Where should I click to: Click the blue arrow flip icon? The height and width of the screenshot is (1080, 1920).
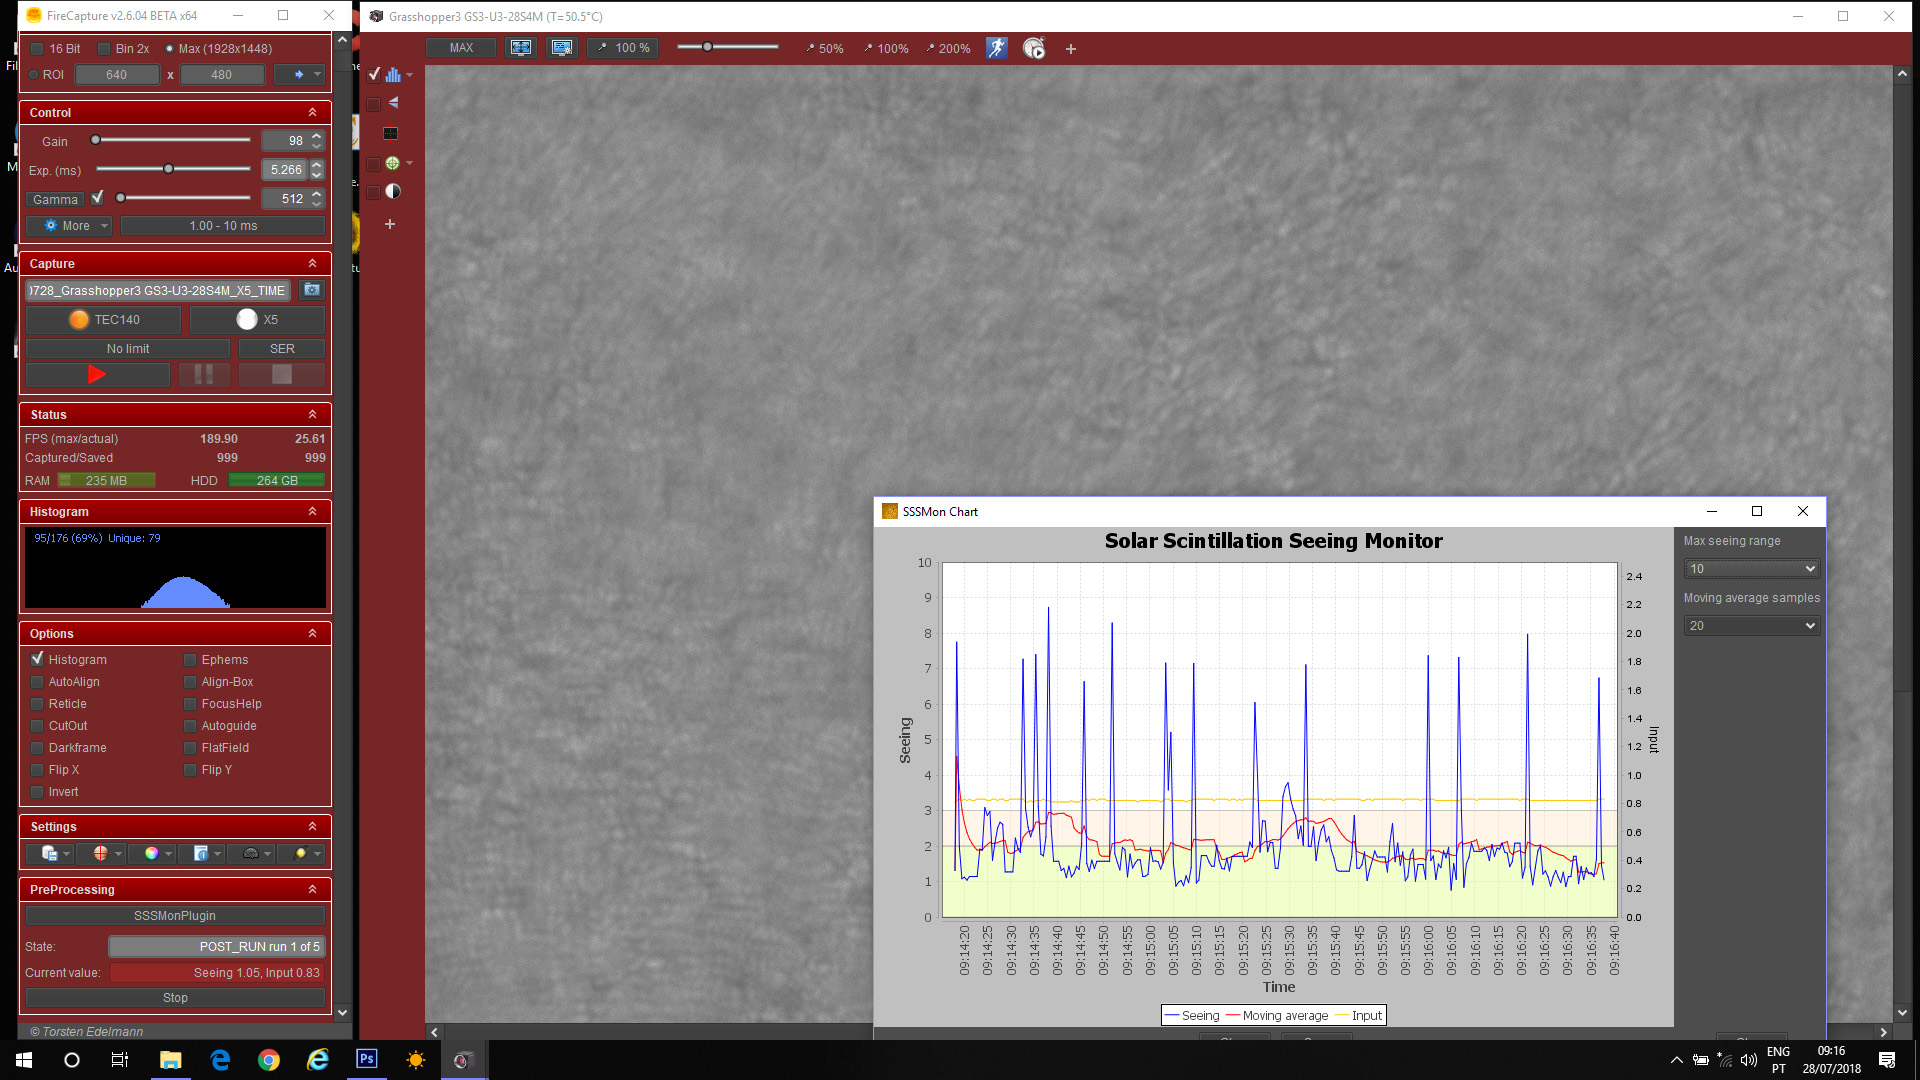click(x=393, y=103)
